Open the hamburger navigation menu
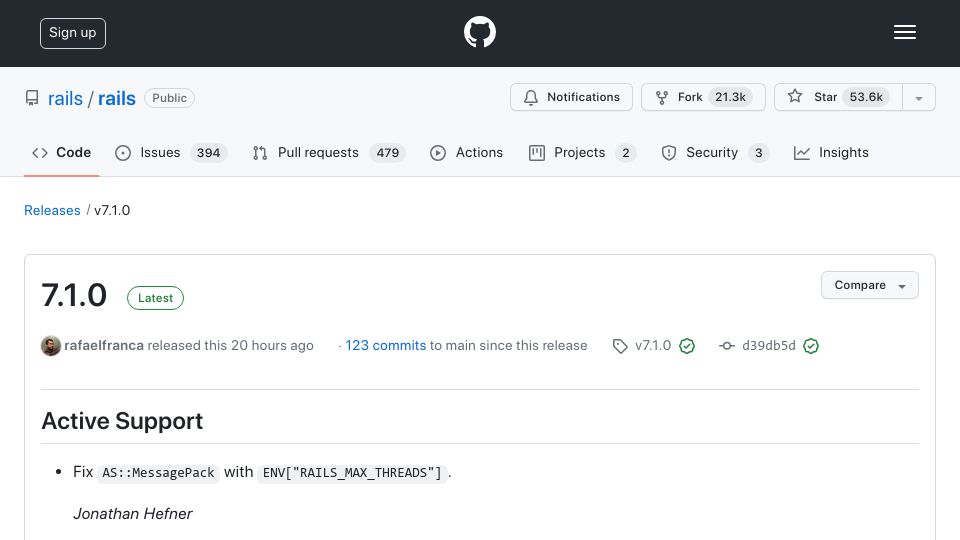The height and width of the screenshot is (540, 960). click(904, 32)
